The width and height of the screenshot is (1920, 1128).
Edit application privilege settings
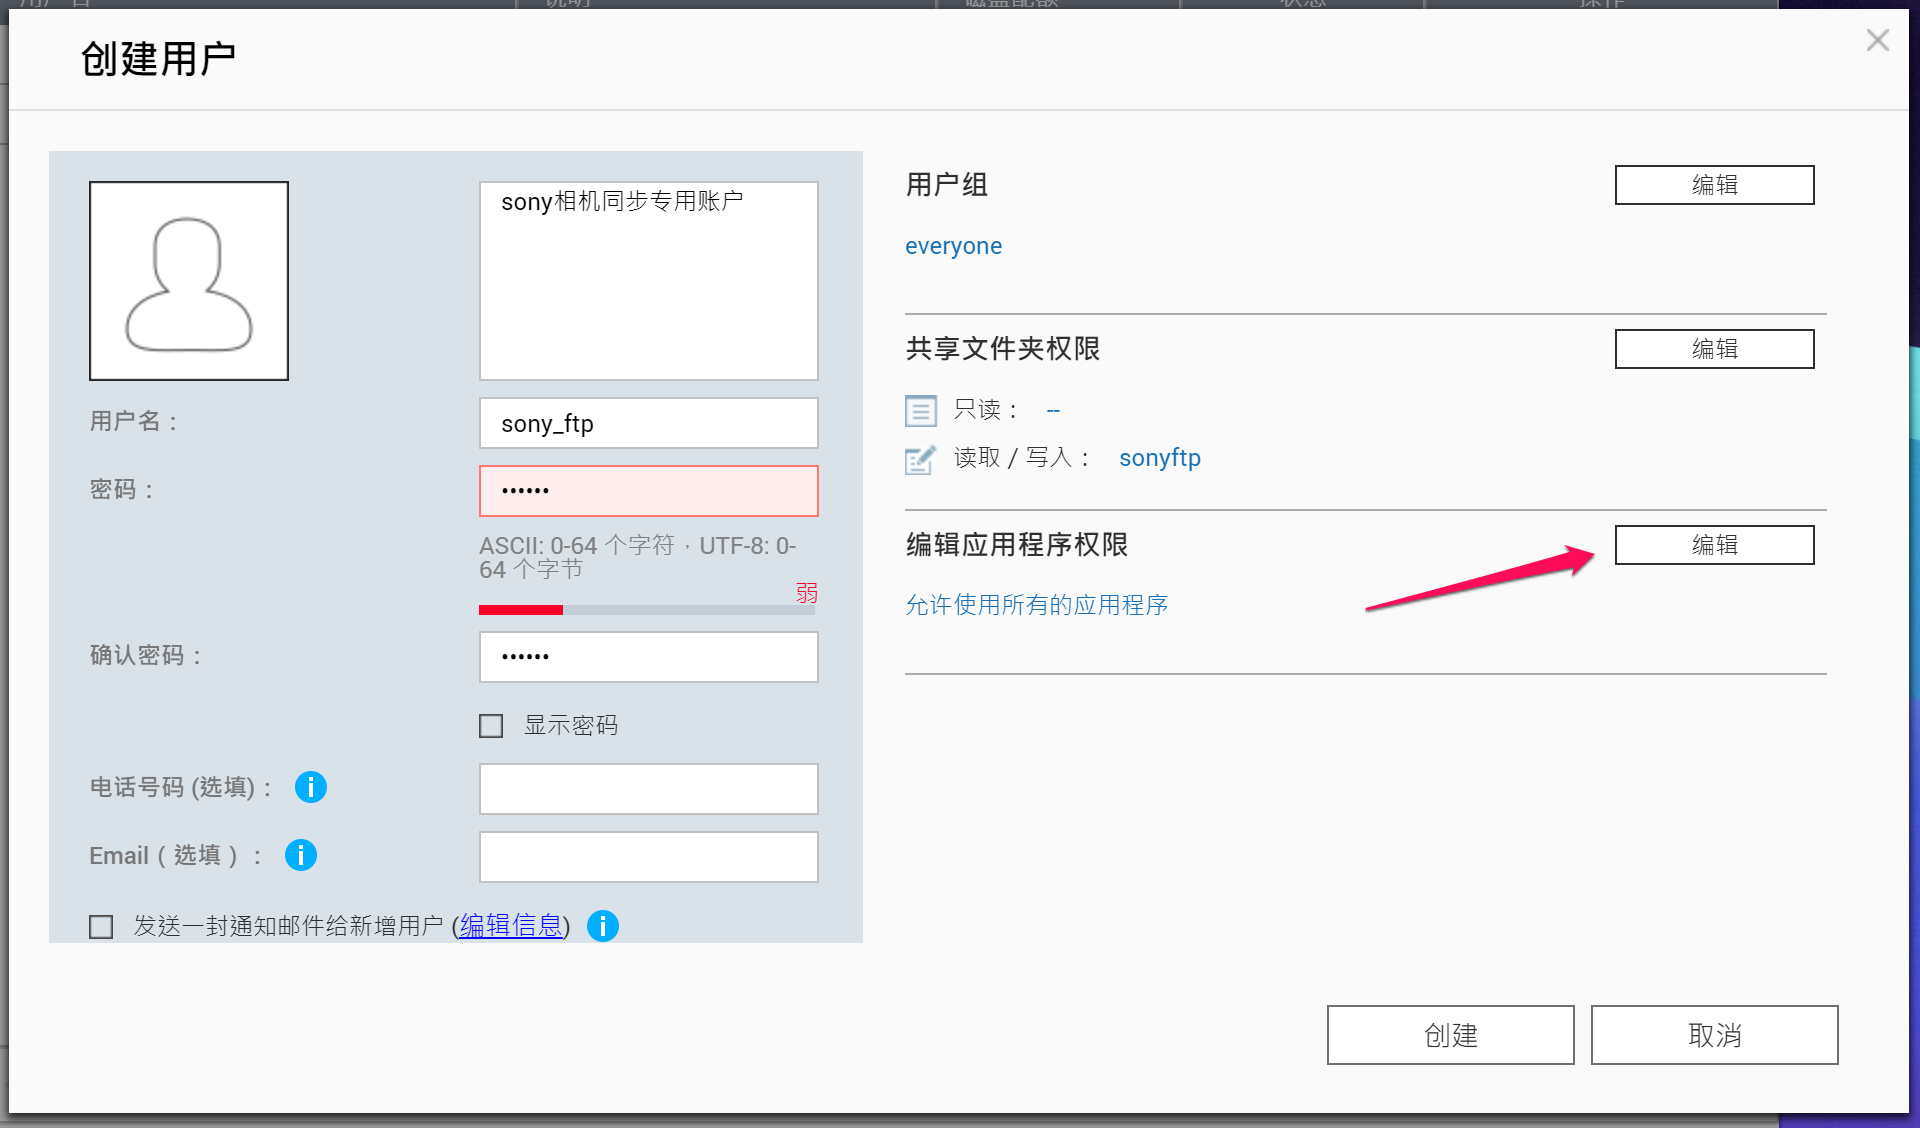tap(1714, 545)
